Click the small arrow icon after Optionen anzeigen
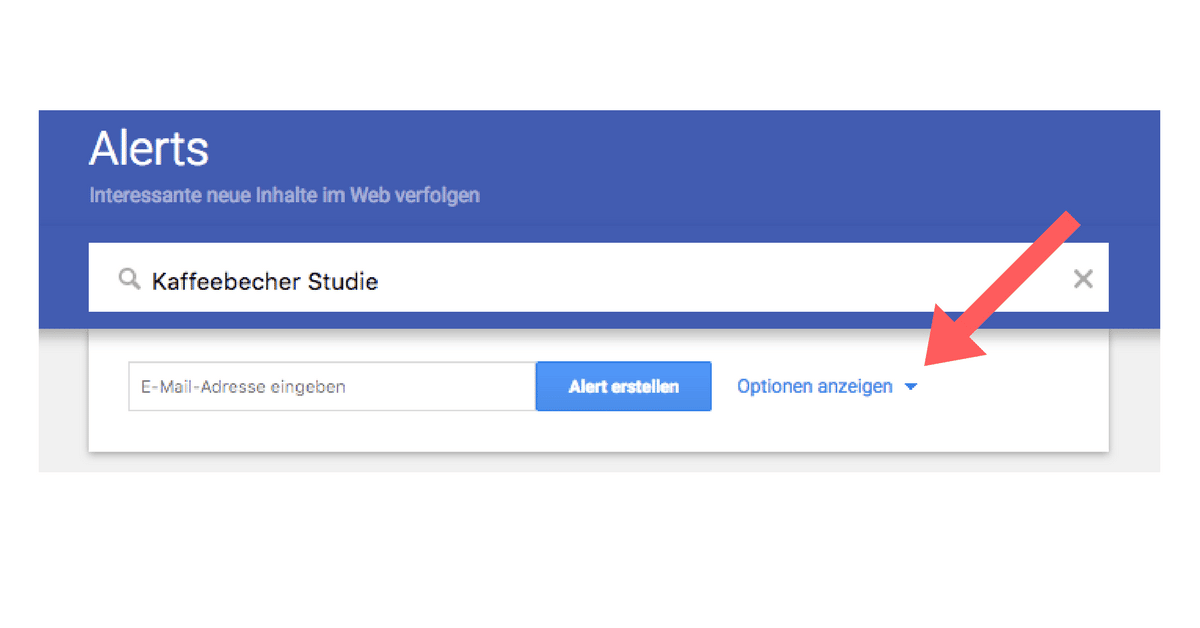Viewport: 1200px width, 628px height. [x=911, y=387]
